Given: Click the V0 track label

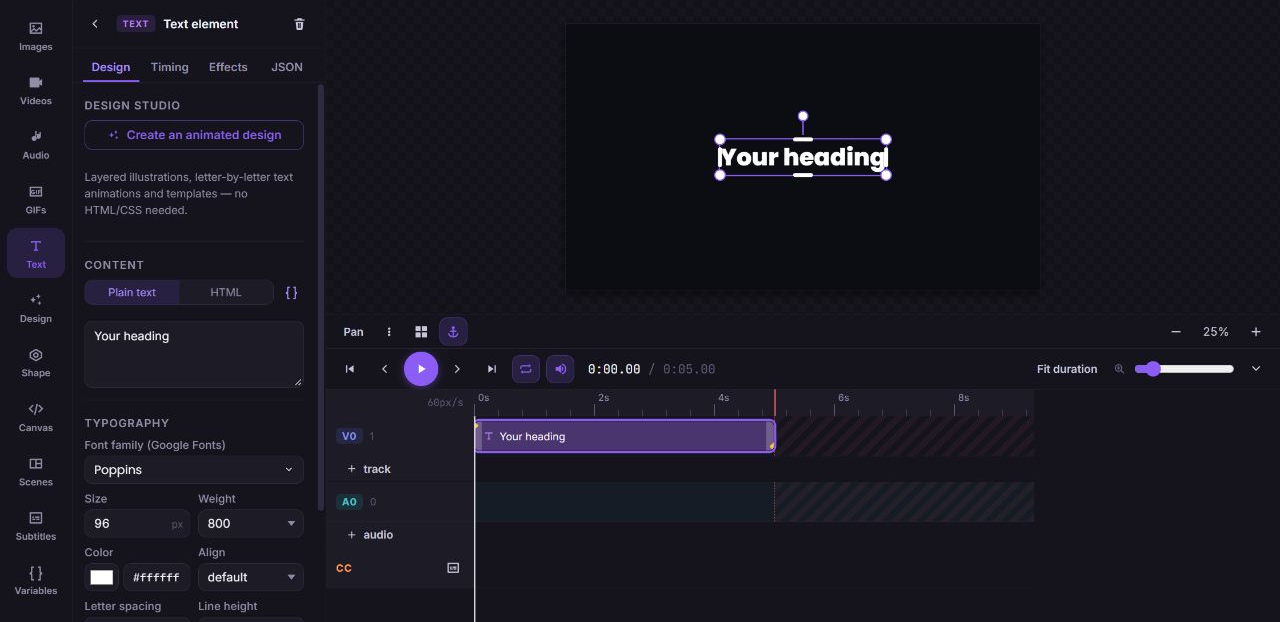Looking at the screenshot, I should click(x=349, y=436).
